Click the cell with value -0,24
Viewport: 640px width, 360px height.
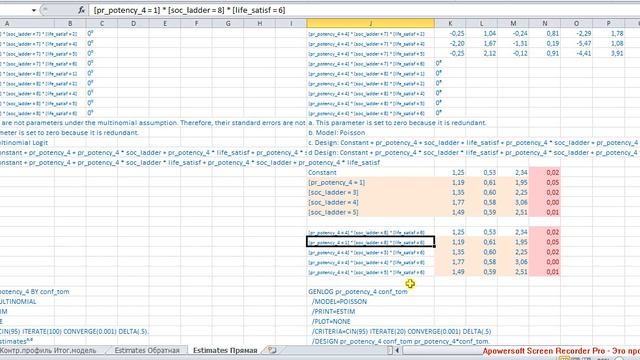pyautogui.click(x=513, y=33)
